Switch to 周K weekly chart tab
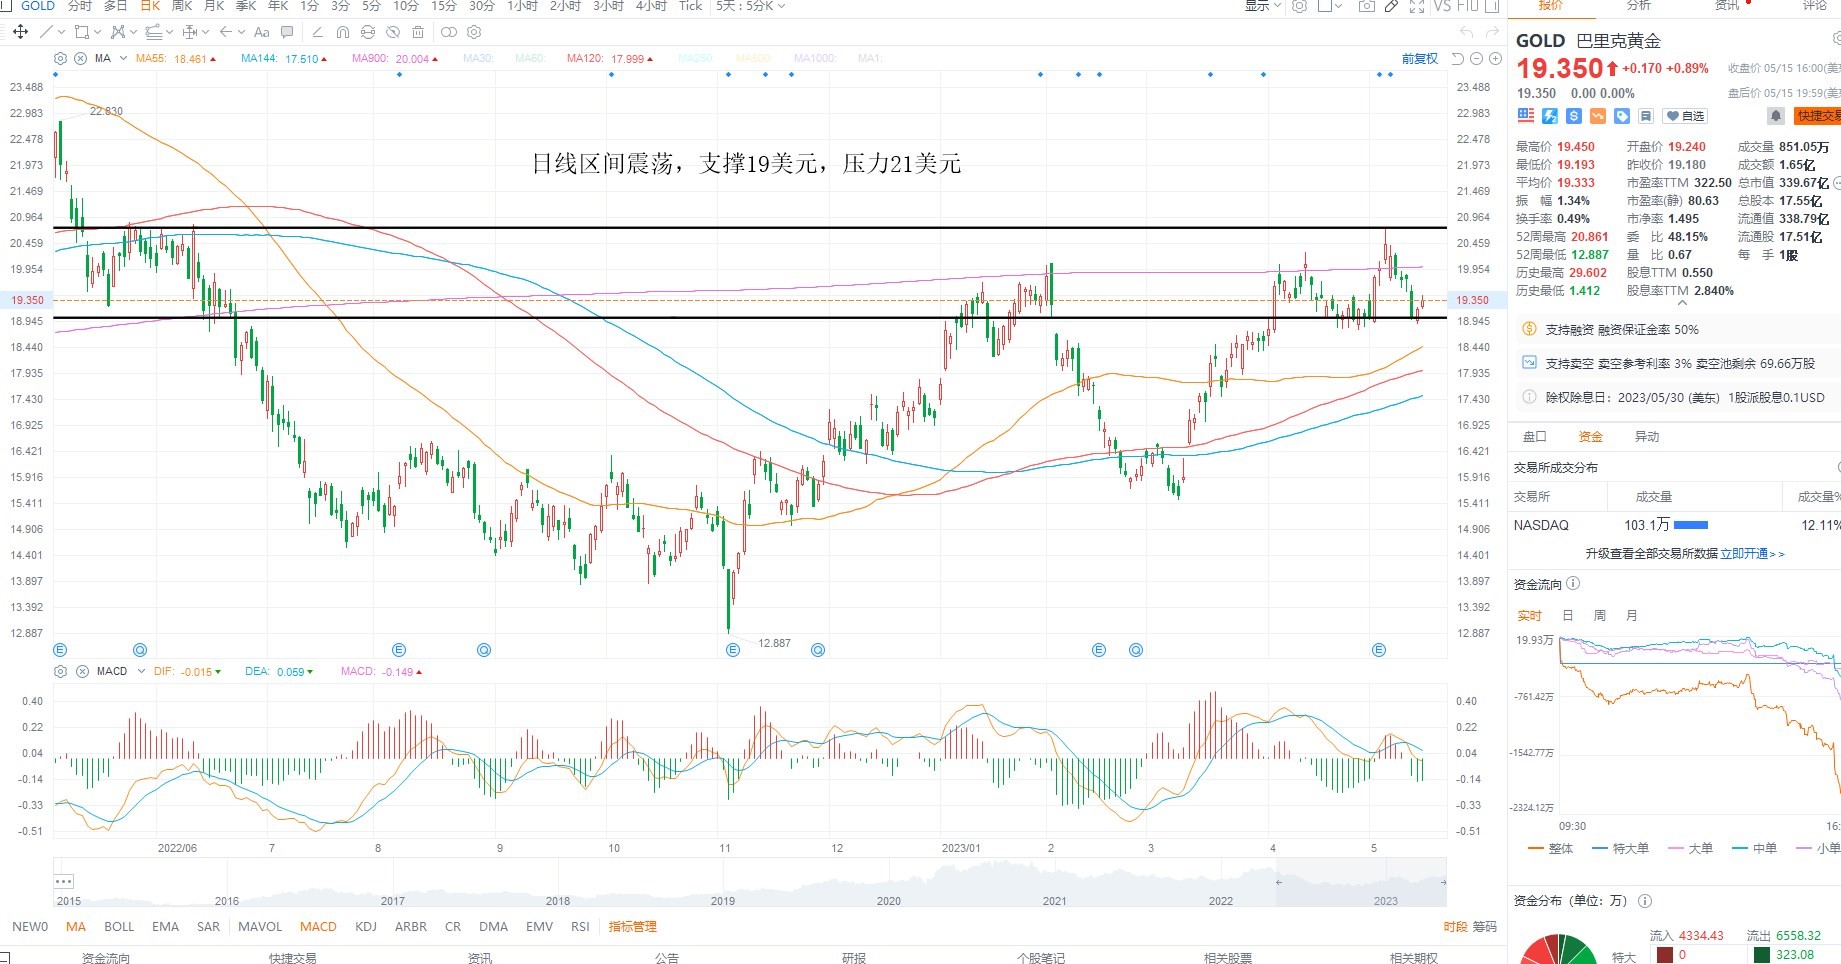 [x=182, y=6]
